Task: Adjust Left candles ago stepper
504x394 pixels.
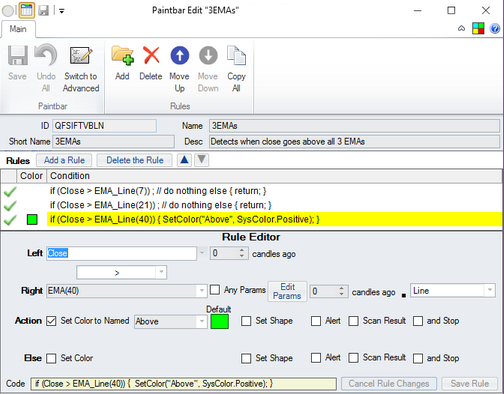Action: (242, 253)
